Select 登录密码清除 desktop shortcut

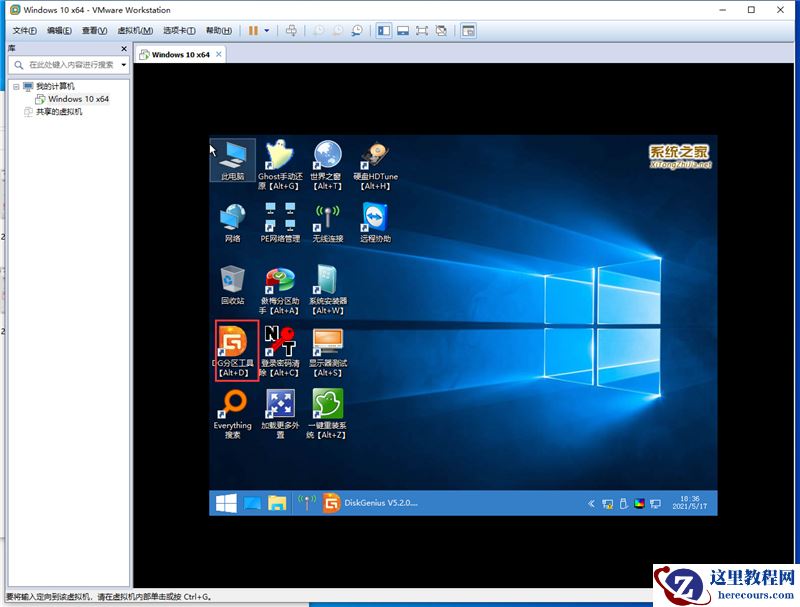click(x=279, y=343)
